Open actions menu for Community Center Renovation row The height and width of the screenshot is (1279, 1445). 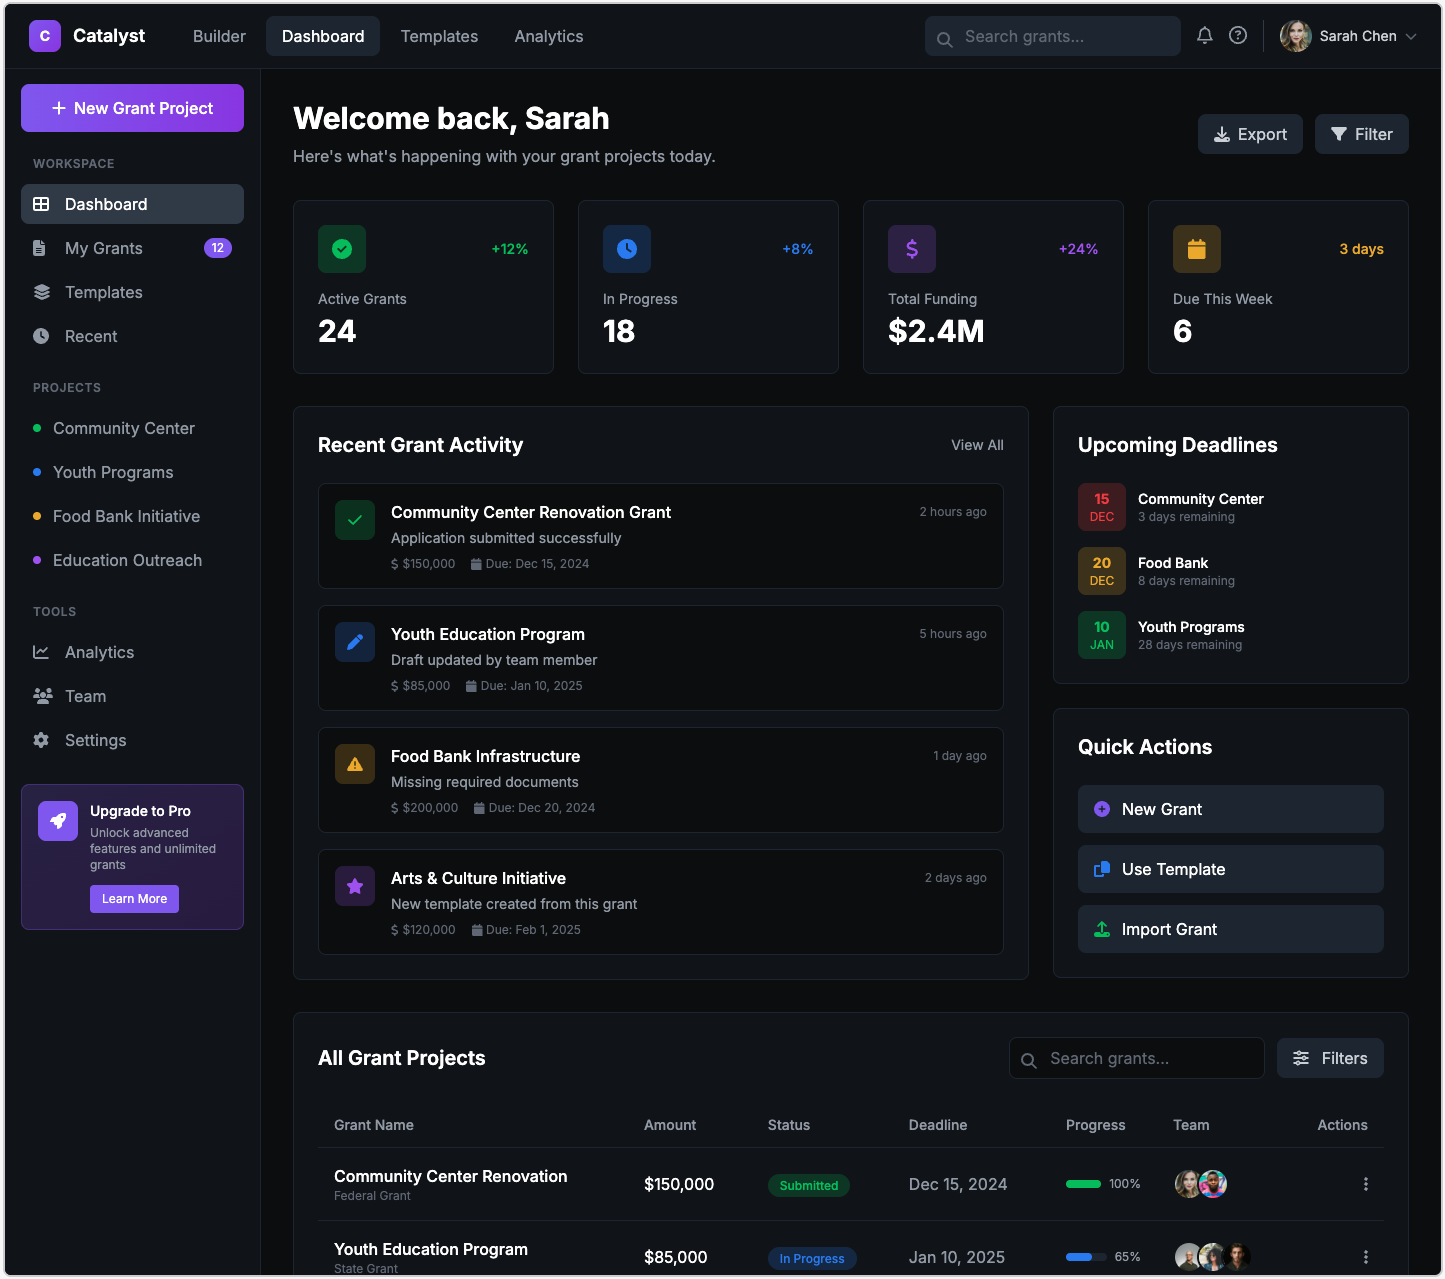click(x=1365, y=1184)
